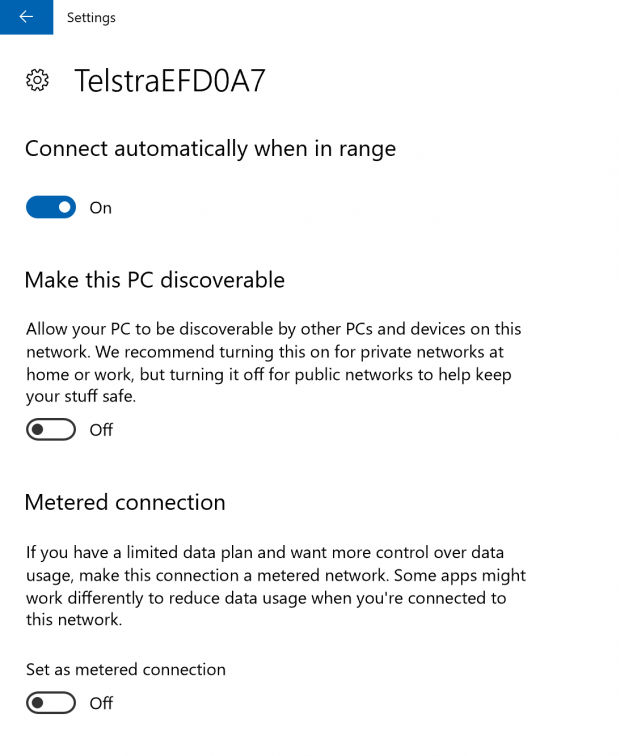Click the back arrow button

point(26,17)
